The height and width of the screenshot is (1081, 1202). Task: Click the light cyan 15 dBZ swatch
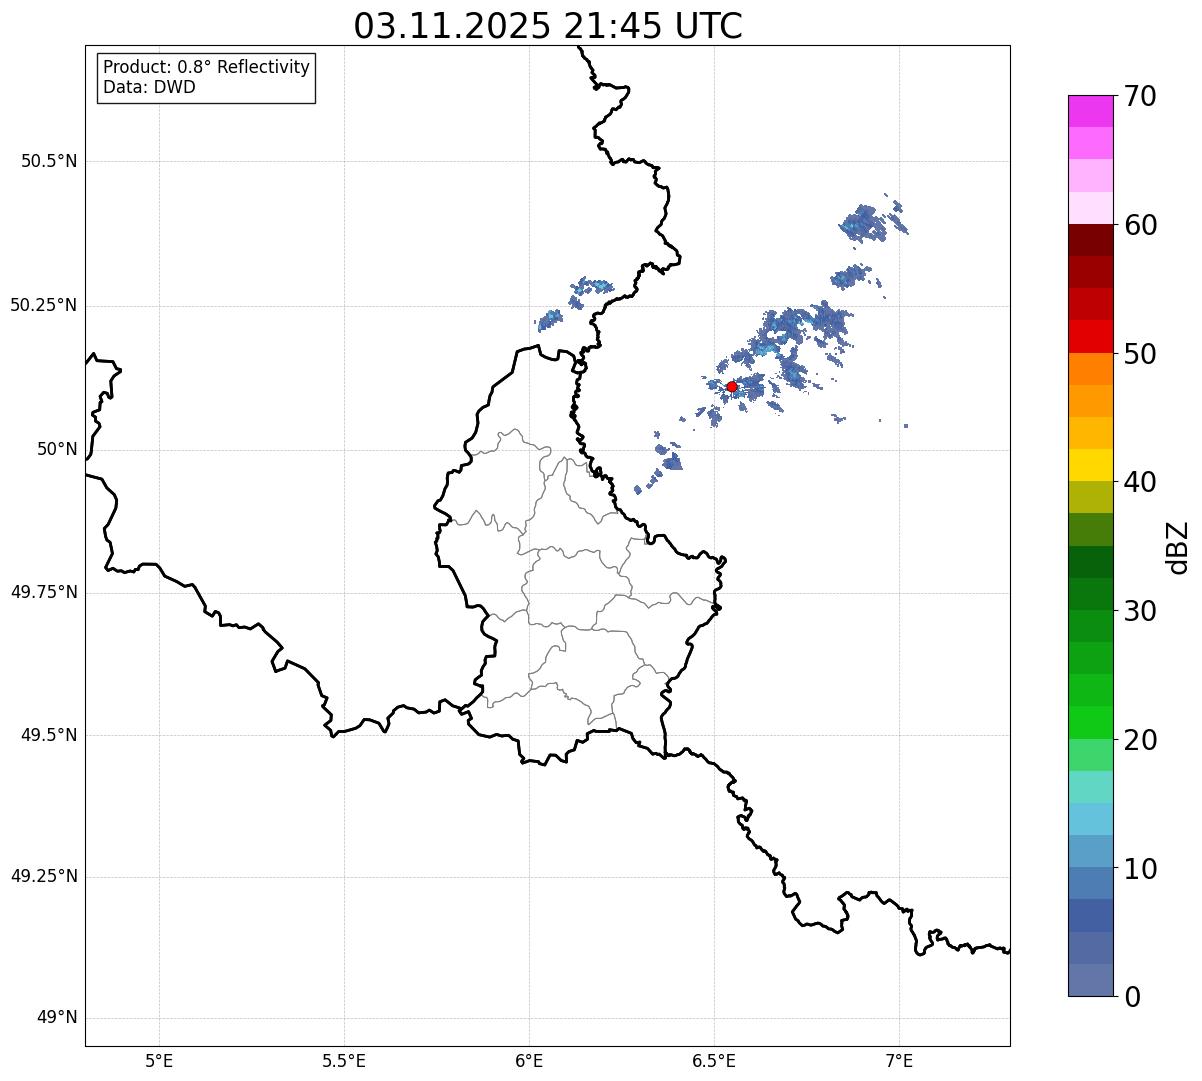(x=1091, y=787)
